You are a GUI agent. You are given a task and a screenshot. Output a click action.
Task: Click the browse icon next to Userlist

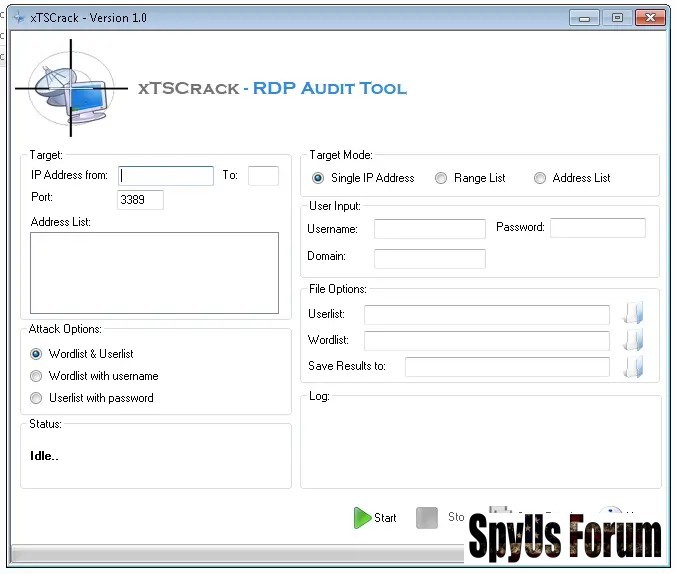pos(632,314)
